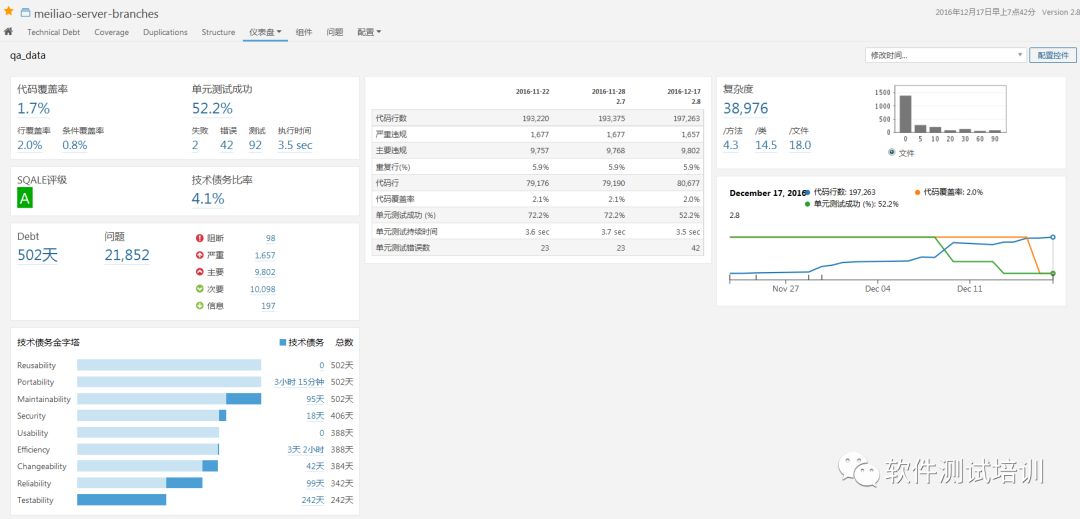Screen dimensions: 1080x519
Task: Click the Testability 242天 debt link
Action: coord(313,500)
